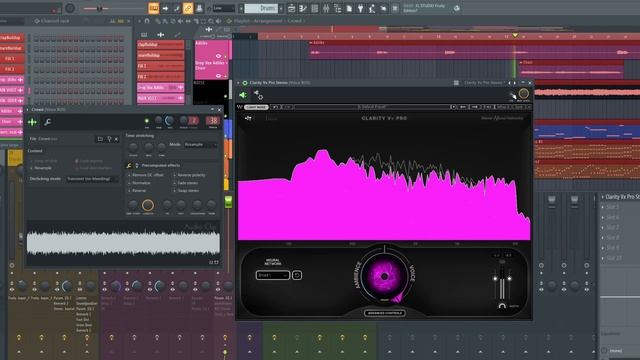The width and height of the screenshot is (640, 360).
Task: Click the green speaker icon in Clarity window
Action: pyautogui.click(x=243, y=95)
